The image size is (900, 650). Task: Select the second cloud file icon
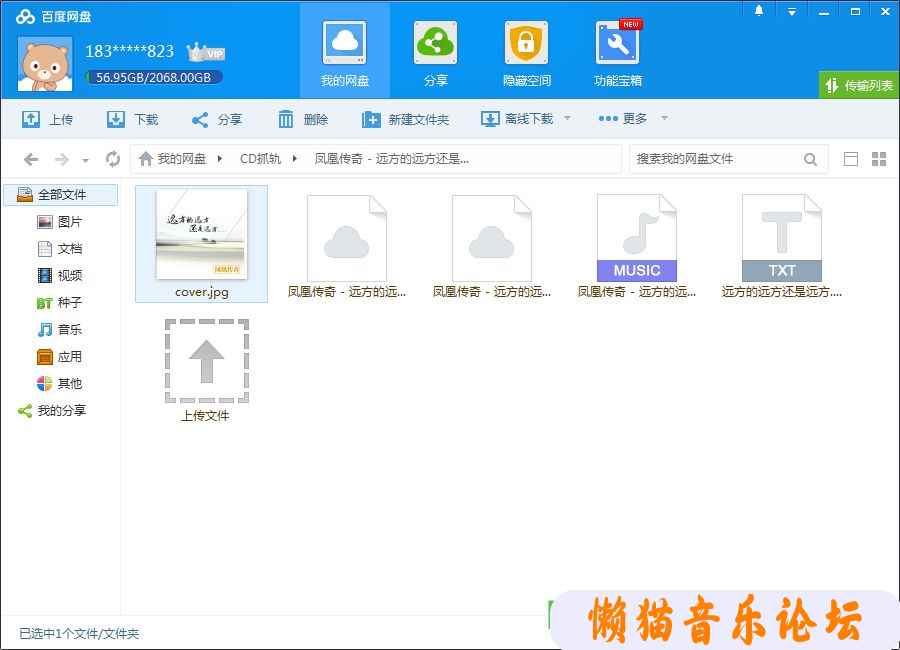pyautogui.click(x=492, y=238)
